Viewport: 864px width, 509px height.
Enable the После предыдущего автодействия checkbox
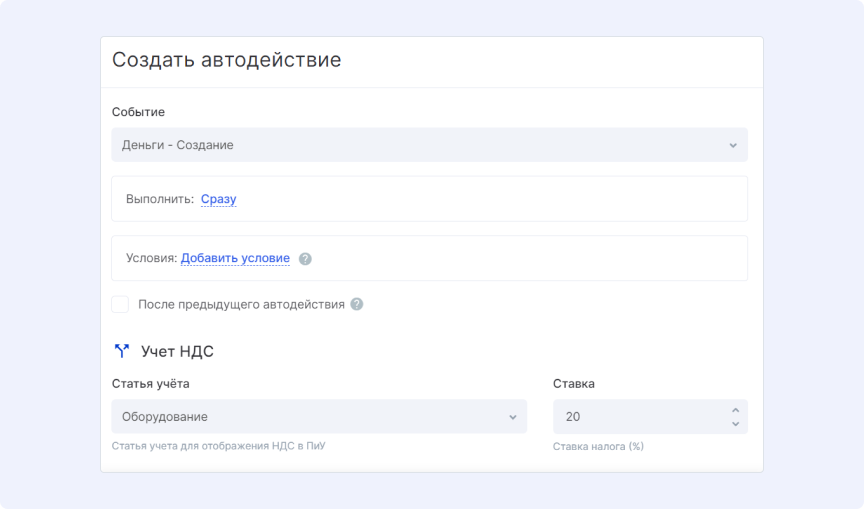click(120, 304)
